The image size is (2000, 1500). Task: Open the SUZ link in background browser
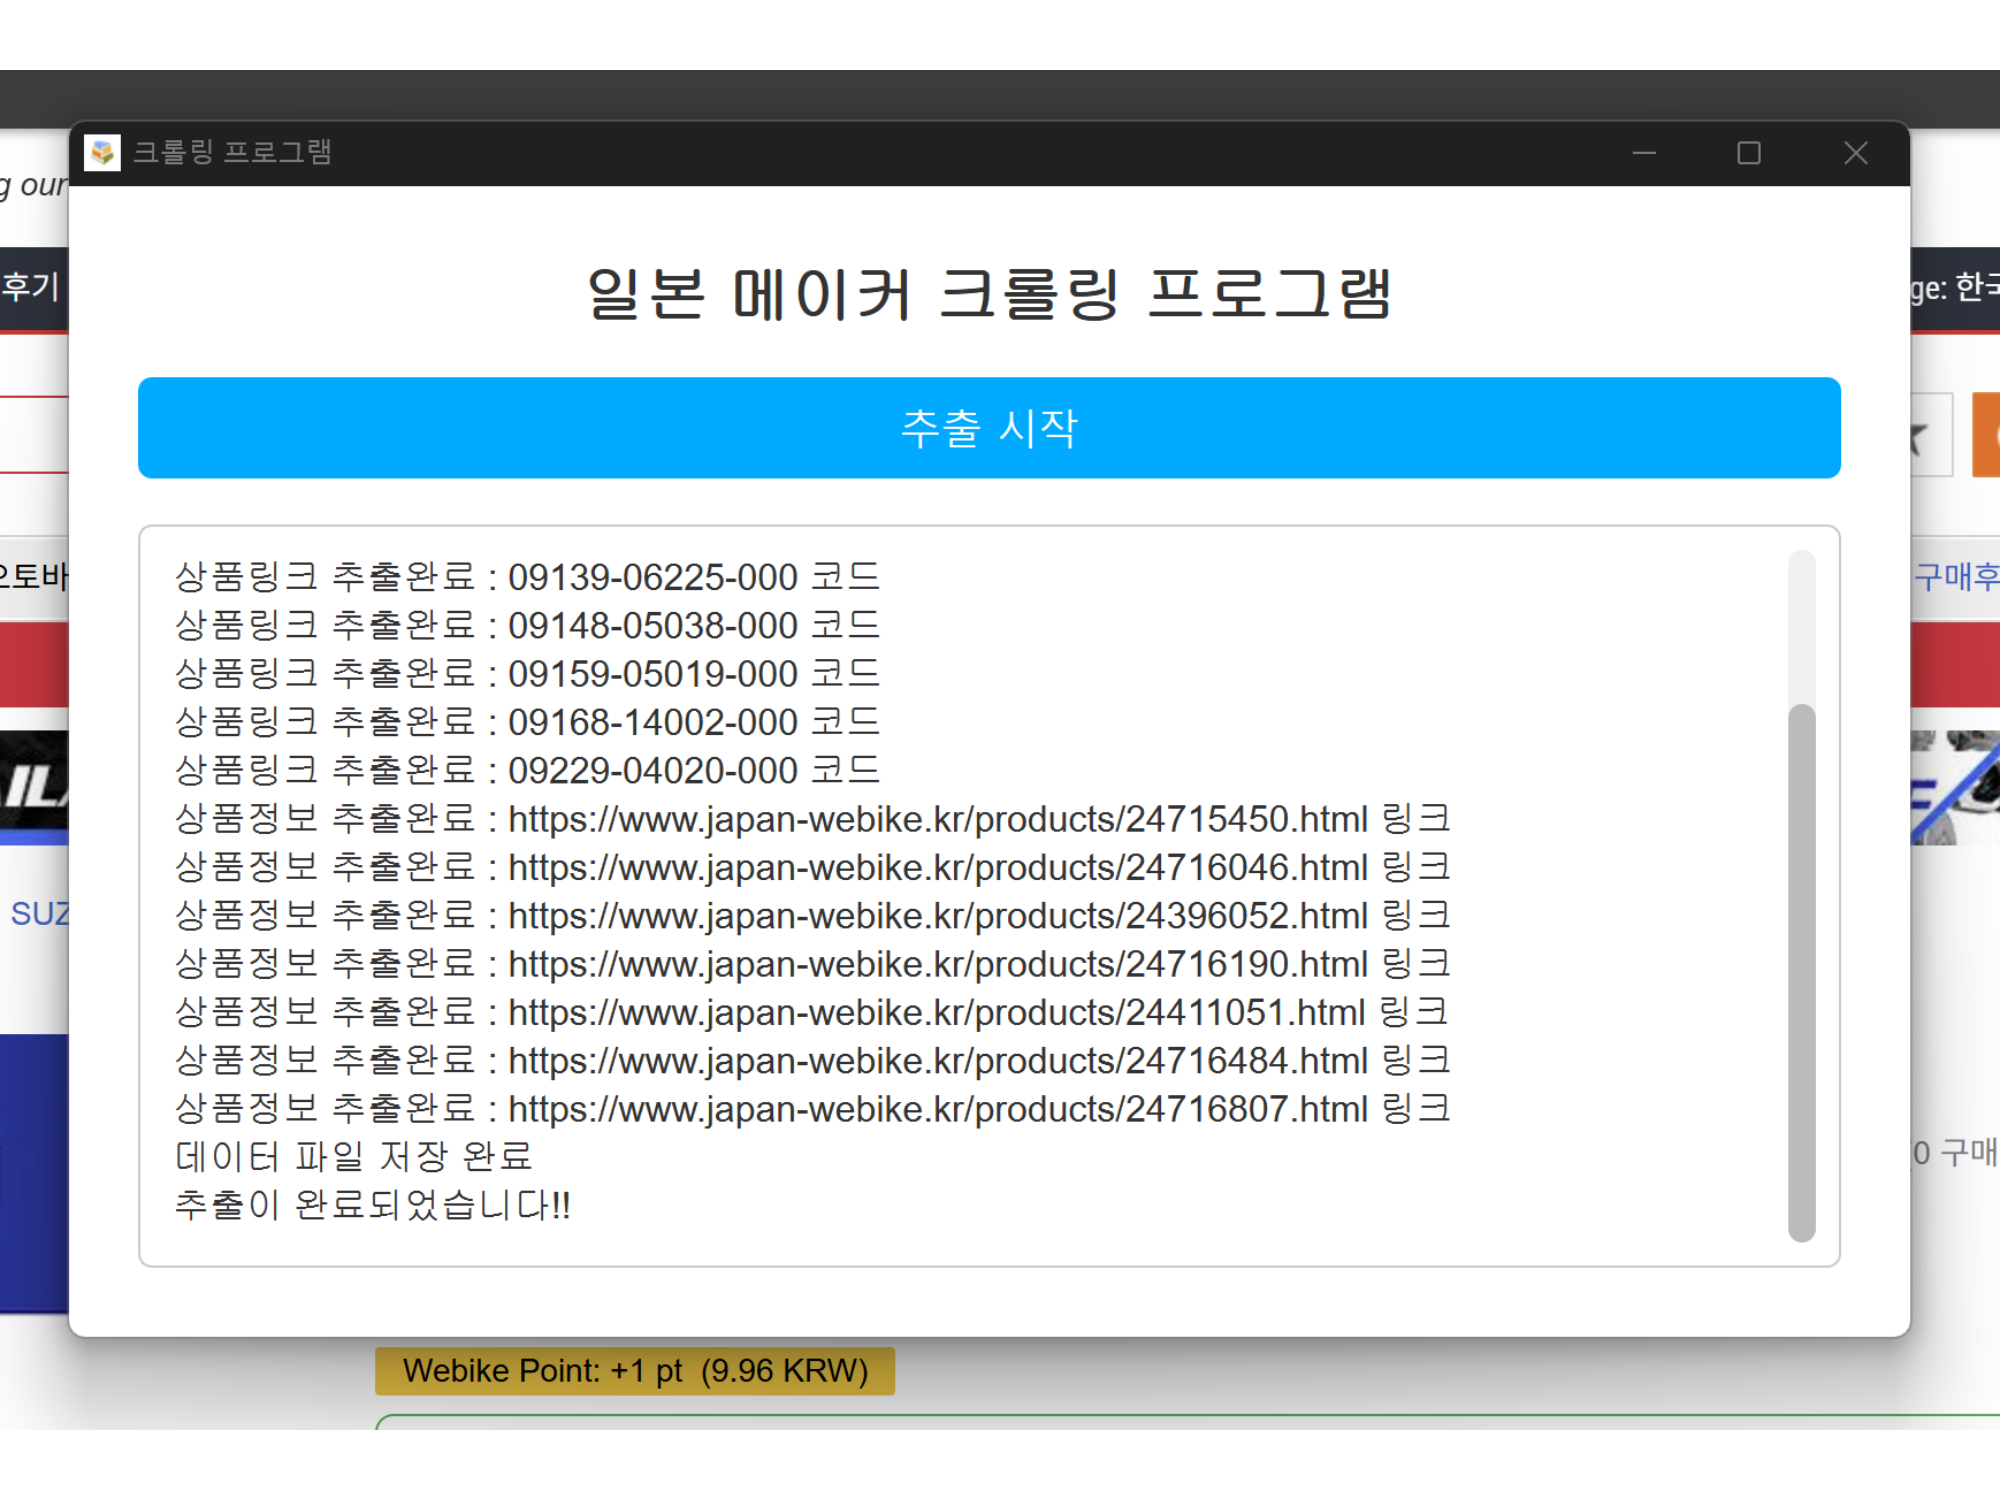click(x=39, y=914)
